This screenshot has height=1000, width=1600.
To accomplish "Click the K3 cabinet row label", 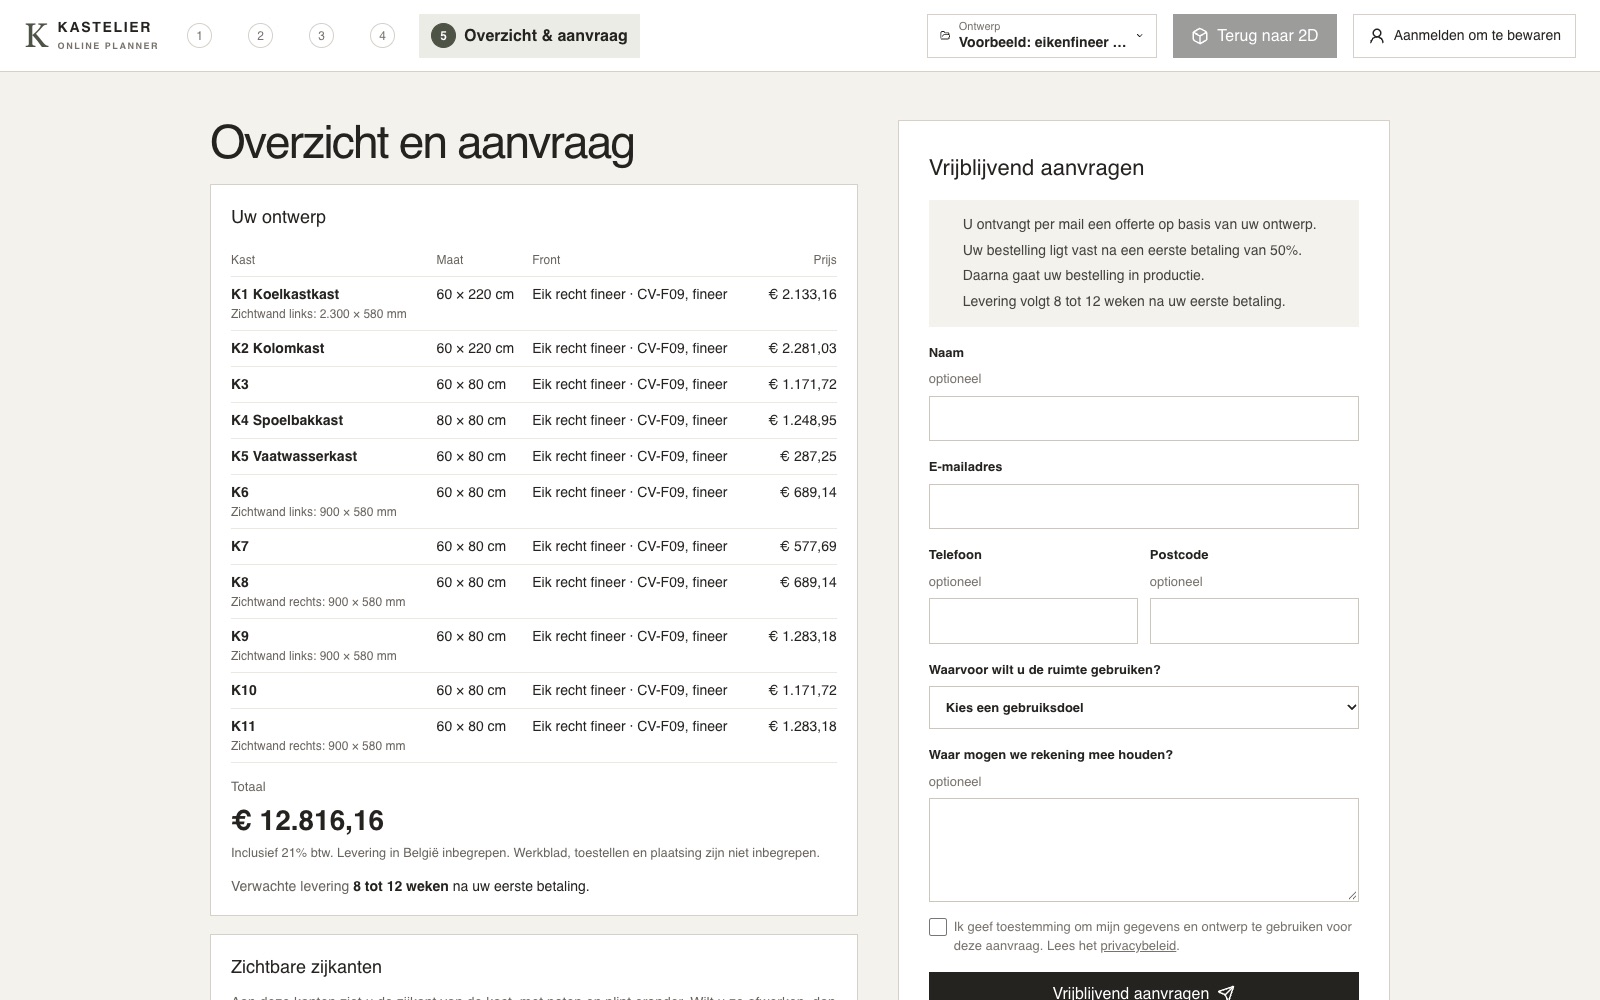I will (x=240, y=384).
